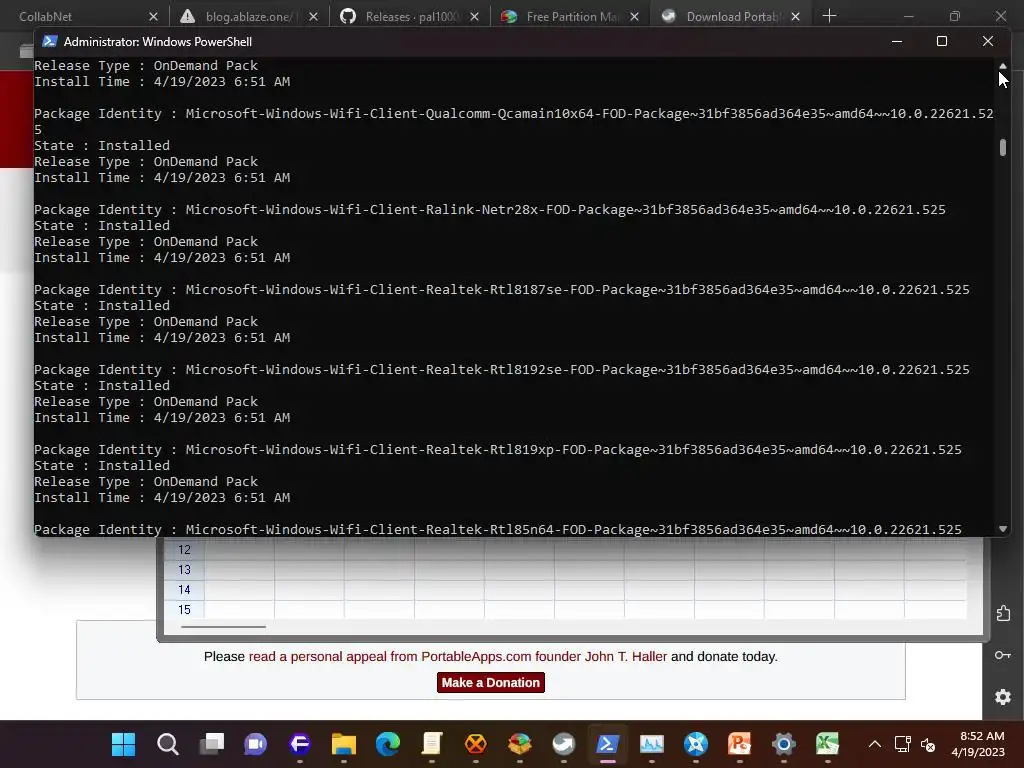Open the orange crossed-circle app on taskbar
The height and width of the screenshot is (768, 1024).
[x=475, y=744]
